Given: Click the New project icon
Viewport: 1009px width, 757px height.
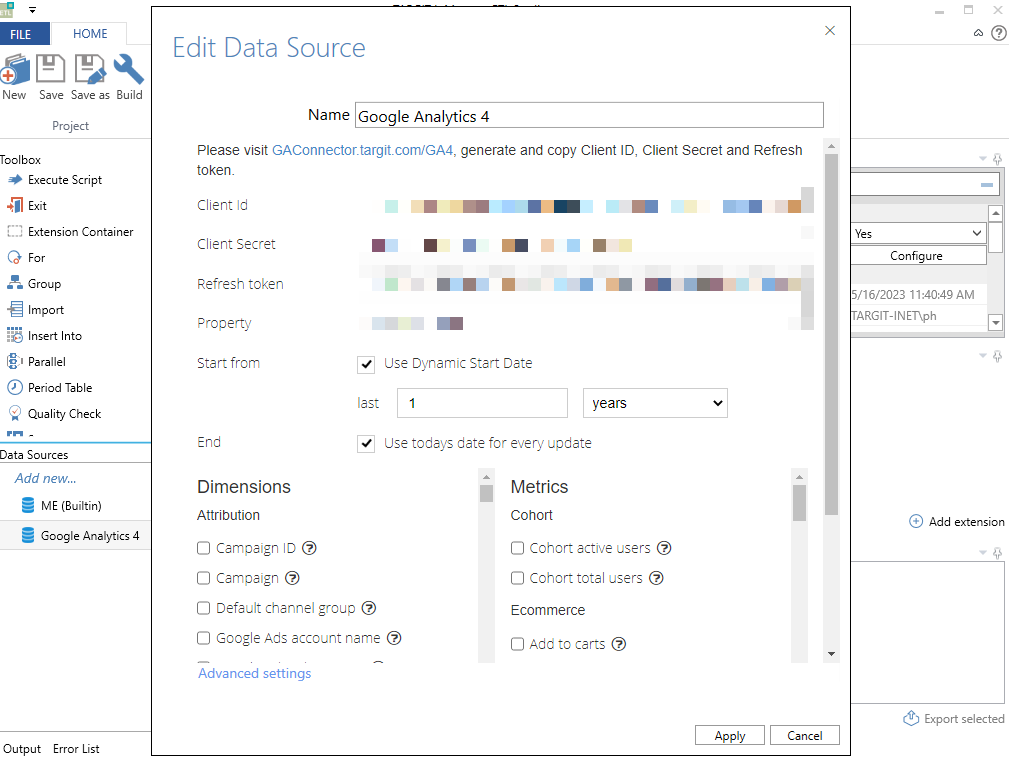Looking at the screenshot, I should tap(14, 70).
